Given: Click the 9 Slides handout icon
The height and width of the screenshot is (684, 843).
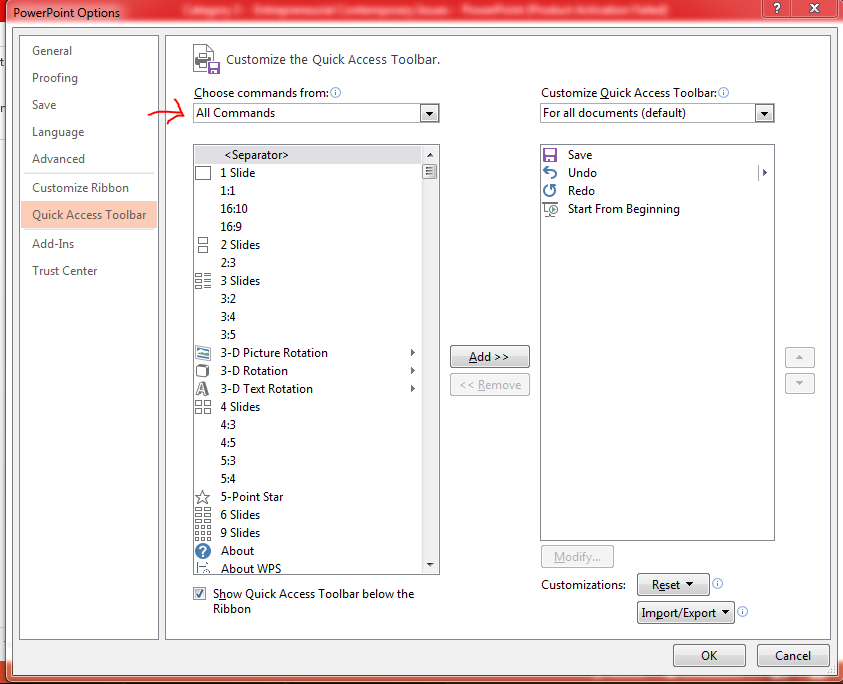Looking at the screenshot, I should [x=203, y=533].
